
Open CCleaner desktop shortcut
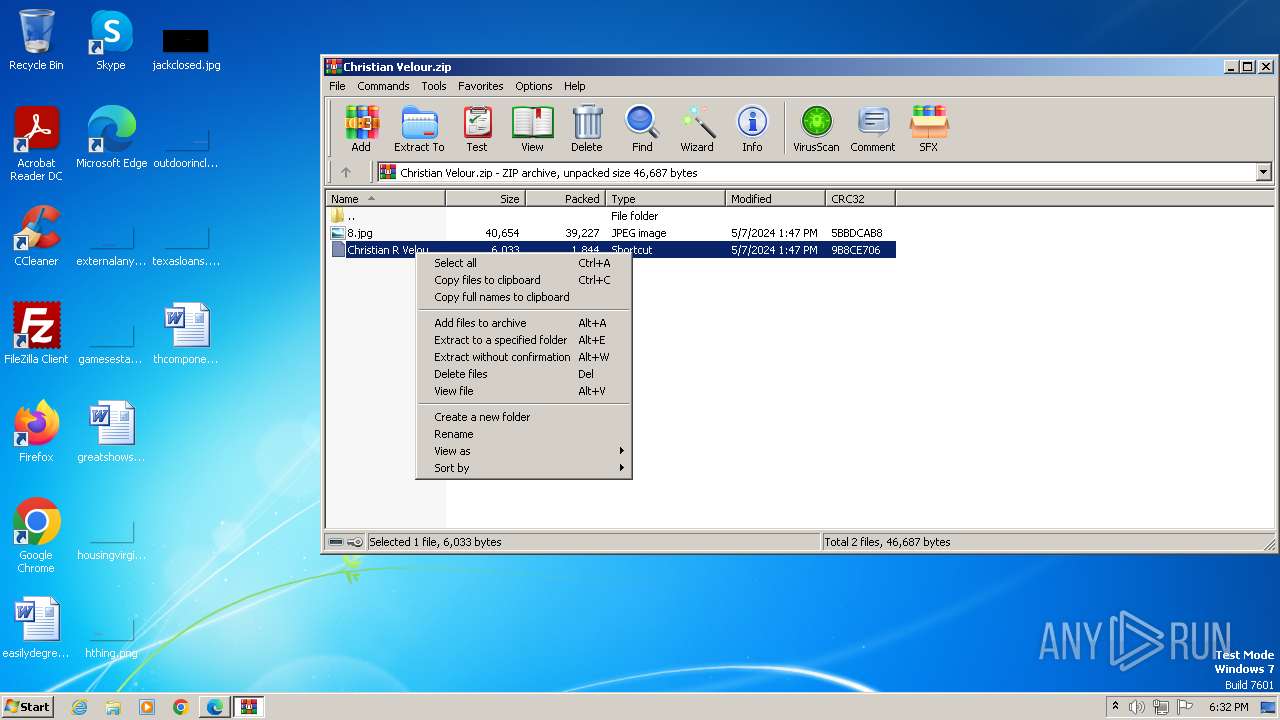[36, 236]
